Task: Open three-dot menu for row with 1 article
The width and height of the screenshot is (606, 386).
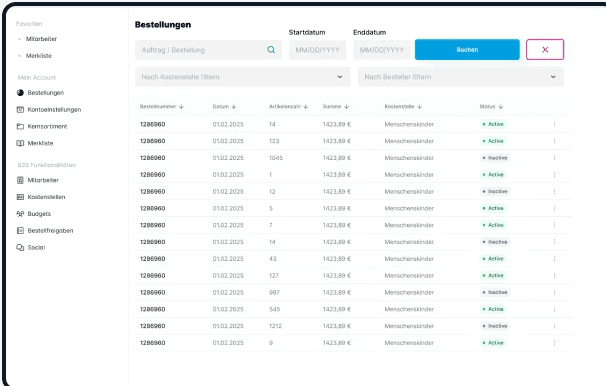Action: [554, 175]
